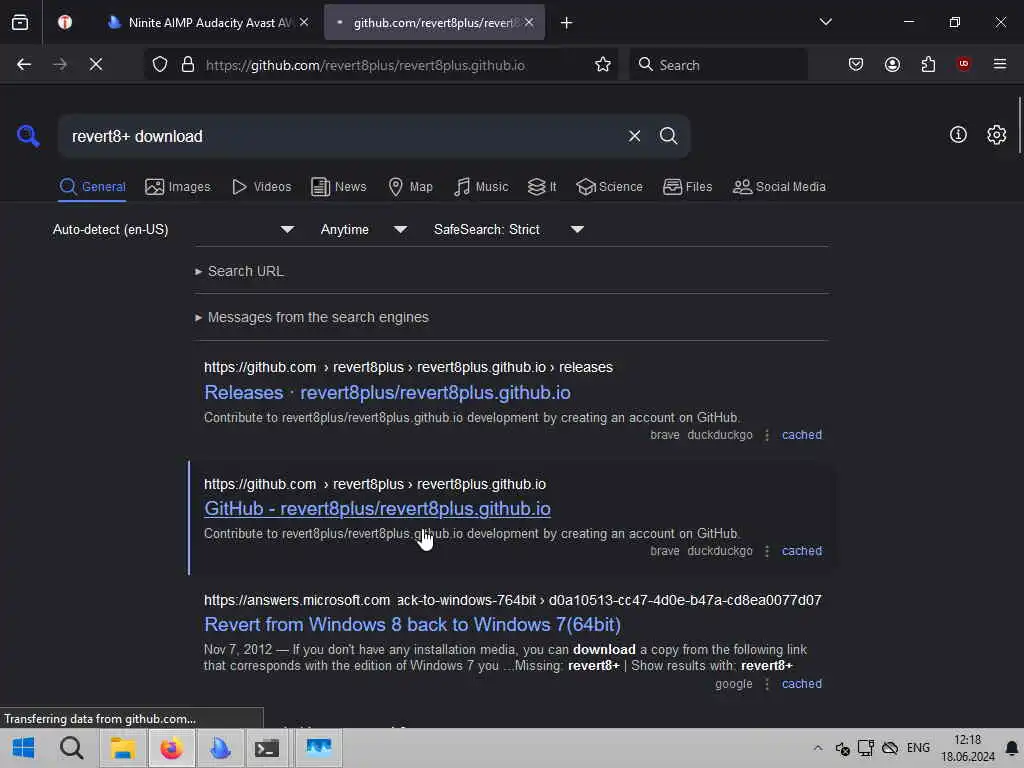Open the Firefox hamburger menu
The image size is (1024, 768).
[1000, 64]
